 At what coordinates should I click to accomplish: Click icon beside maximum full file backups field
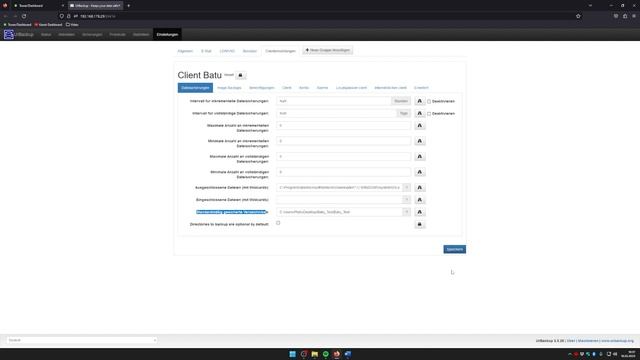[419, 157]
